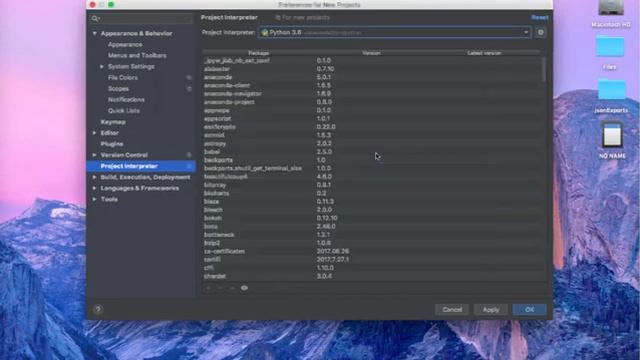The image size is (640, 360).
Task: Open the Project Interpreter dropdown arrow
Action: click(526, 32)
